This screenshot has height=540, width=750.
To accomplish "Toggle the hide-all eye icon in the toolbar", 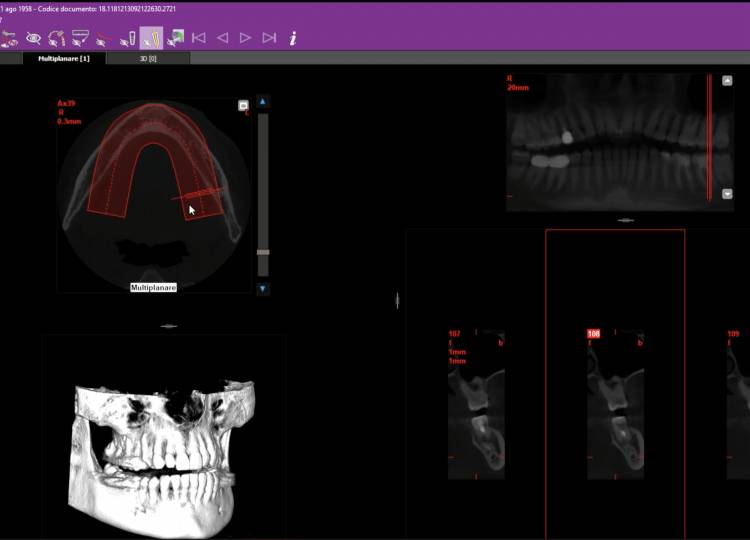I will click(x=33, y=38).
